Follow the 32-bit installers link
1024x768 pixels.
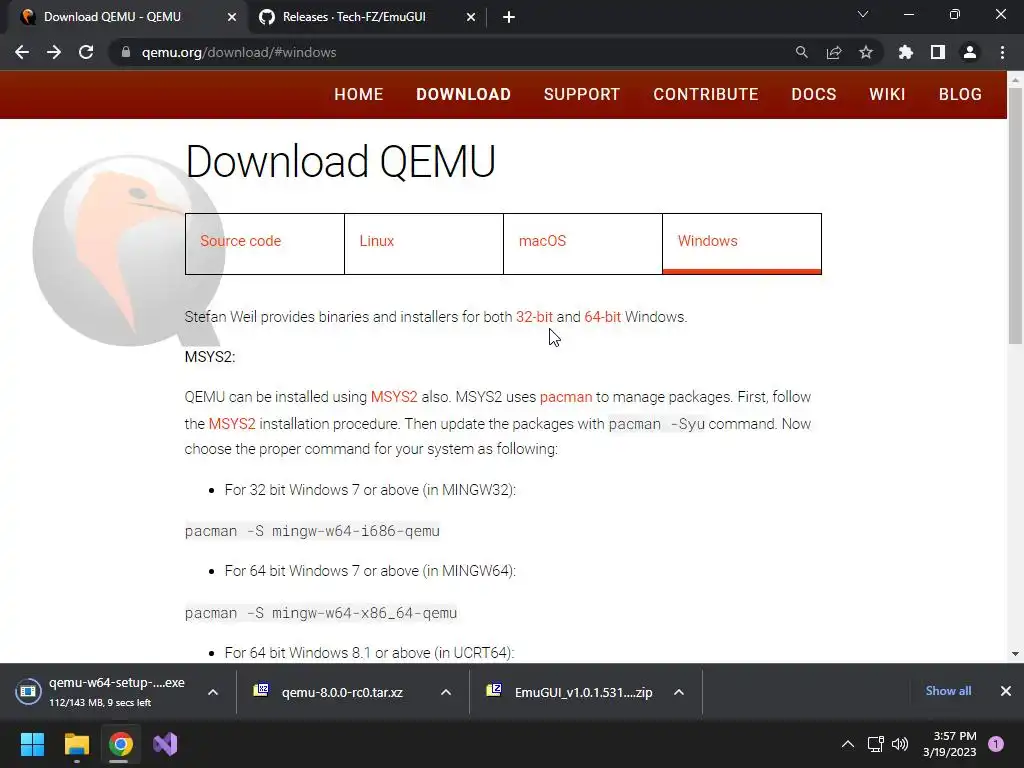tap(534, 317)
